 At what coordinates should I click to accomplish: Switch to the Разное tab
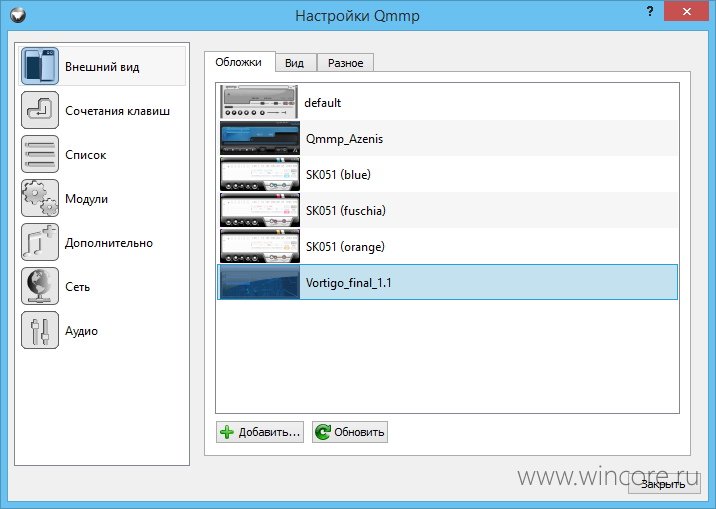(345, 63)
